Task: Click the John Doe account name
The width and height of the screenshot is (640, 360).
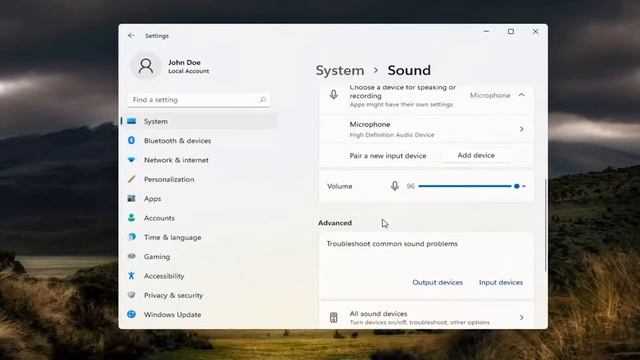Action: pos(184,62)
